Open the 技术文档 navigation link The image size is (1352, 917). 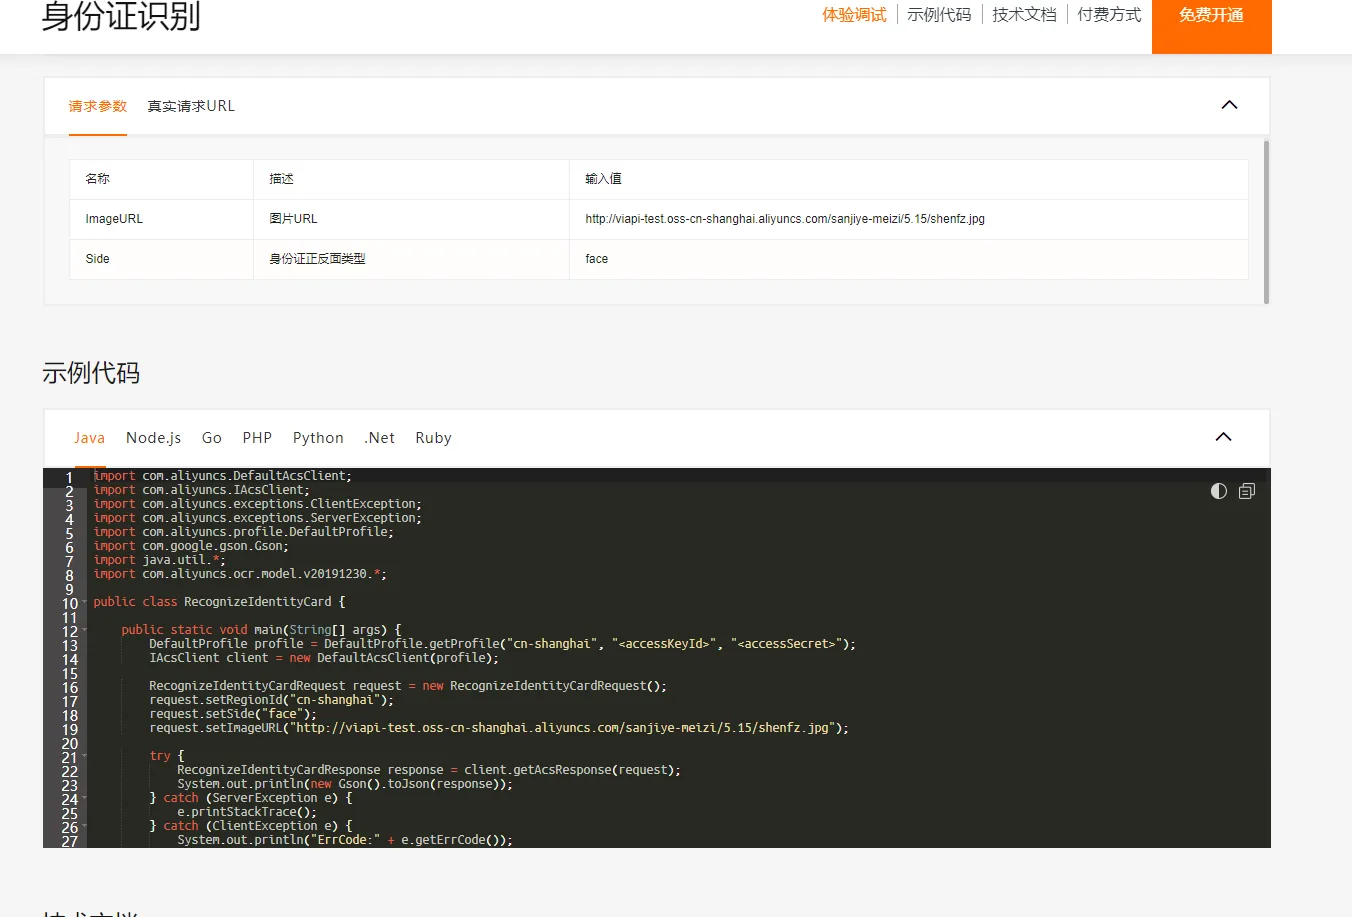(1024, 15)
